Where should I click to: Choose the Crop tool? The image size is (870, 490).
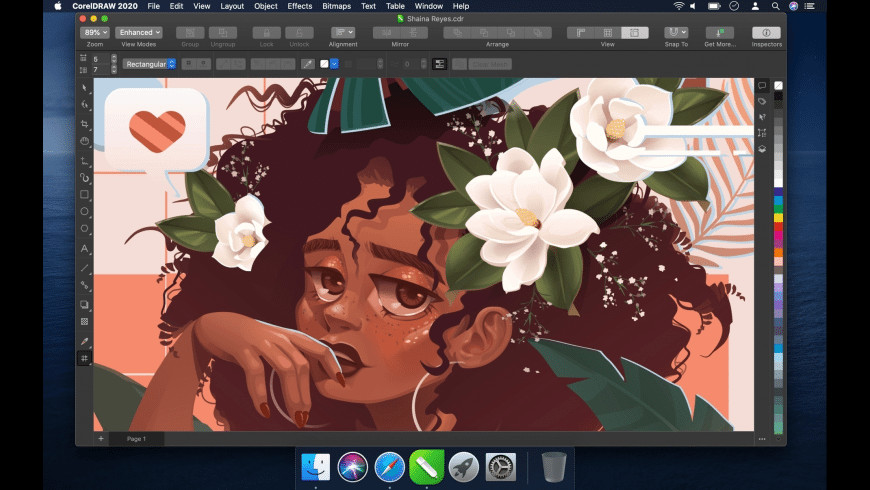(84, 124)
